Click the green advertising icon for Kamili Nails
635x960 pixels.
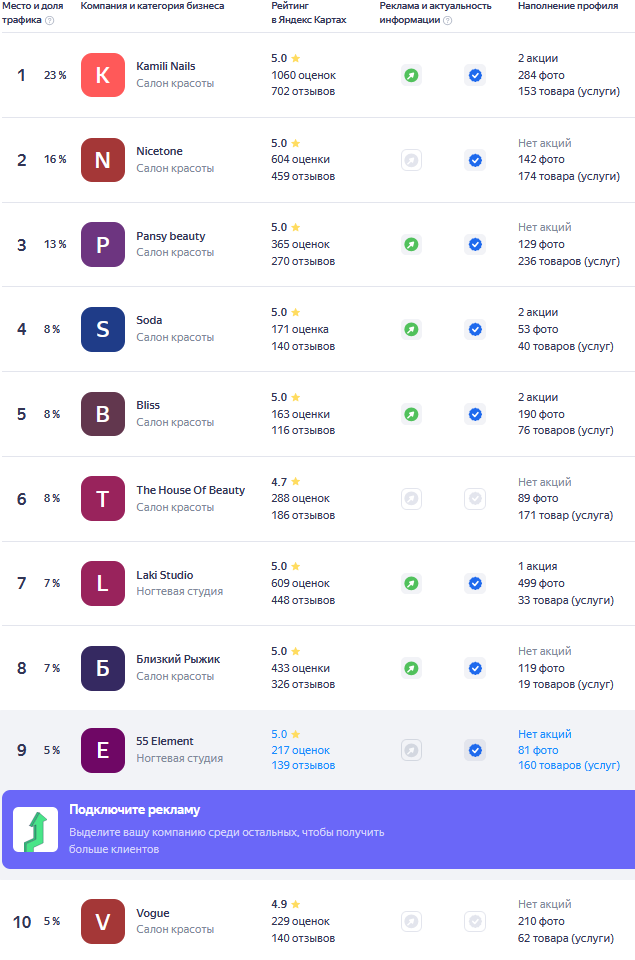tap(411, 75)
